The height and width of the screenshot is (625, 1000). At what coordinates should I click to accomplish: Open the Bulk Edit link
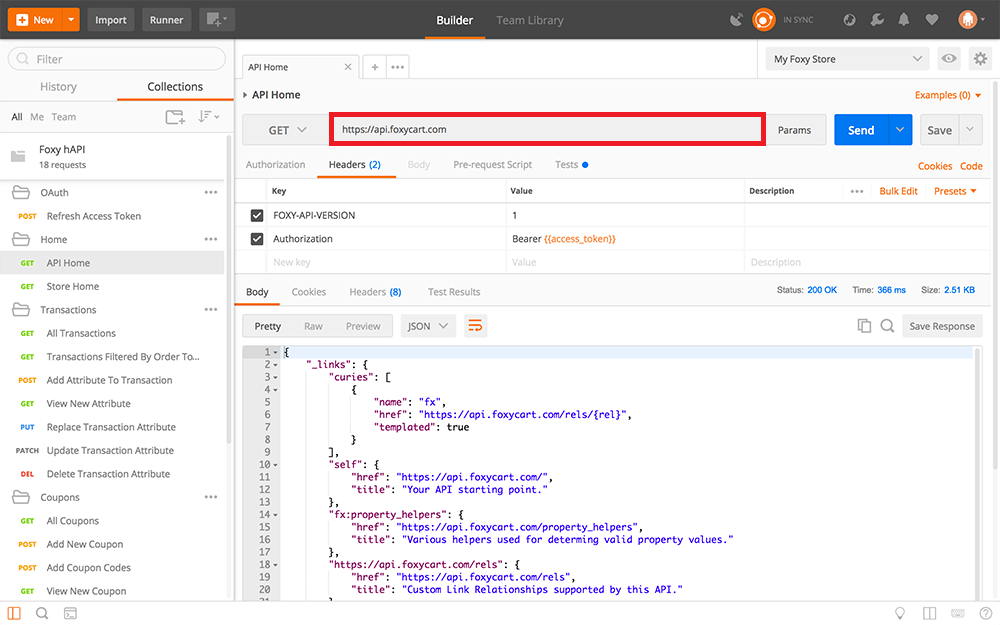click(x=899, y=191)
